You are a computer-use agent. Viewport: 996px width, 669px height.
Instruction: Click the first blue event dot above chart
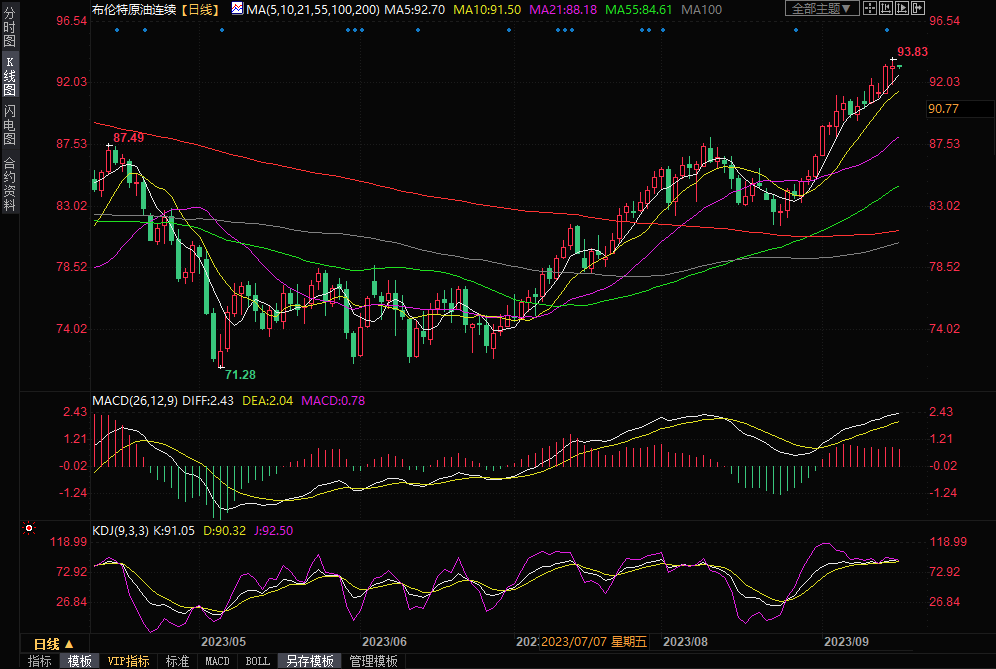pyautogui.click(x=116, y=30)
